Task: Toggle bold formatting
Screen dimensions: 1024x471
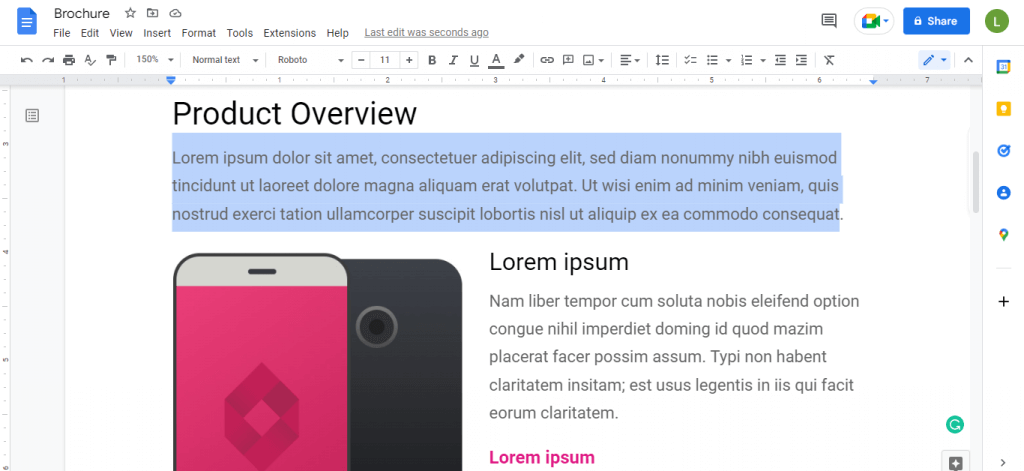Action: 432,60
